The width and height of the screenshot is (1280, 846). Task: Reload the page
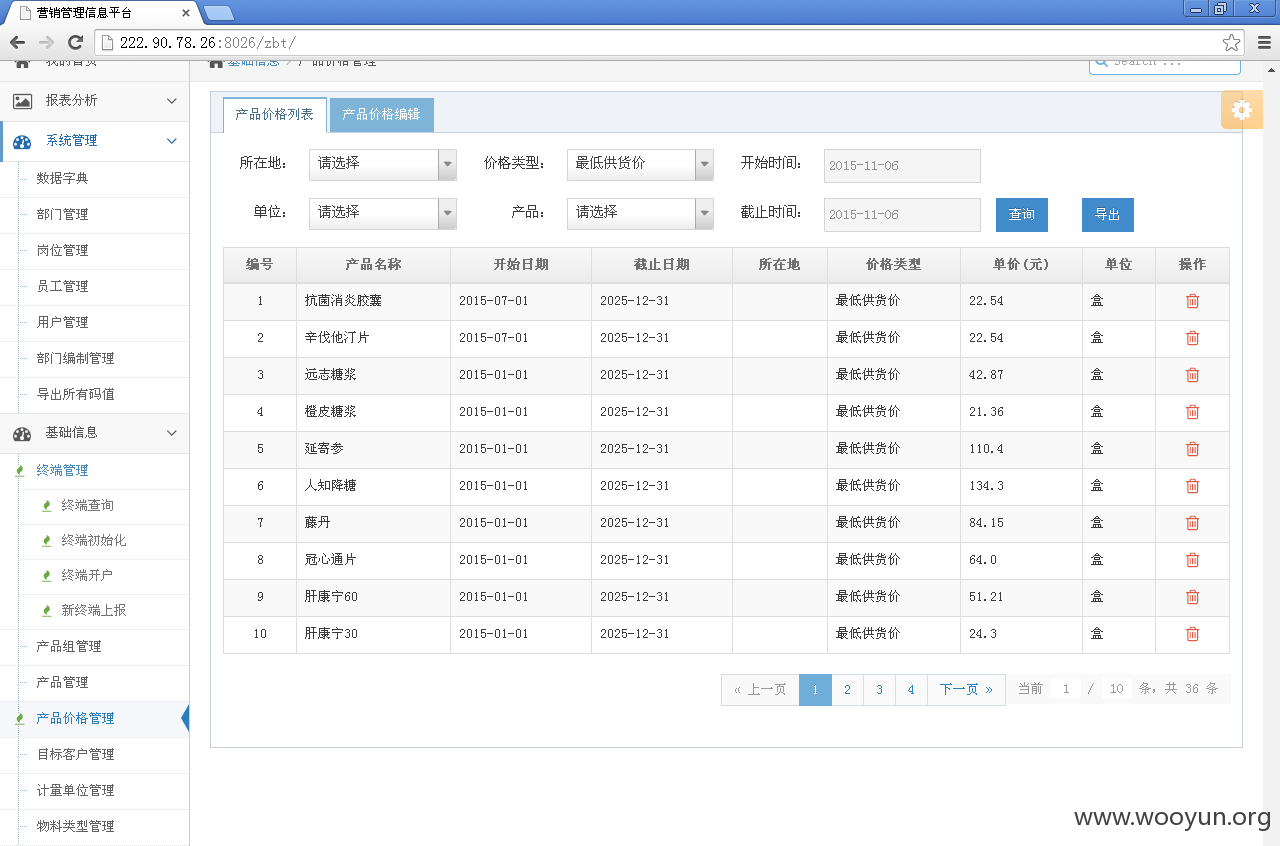pyautogui.click(x=75, y=42)
